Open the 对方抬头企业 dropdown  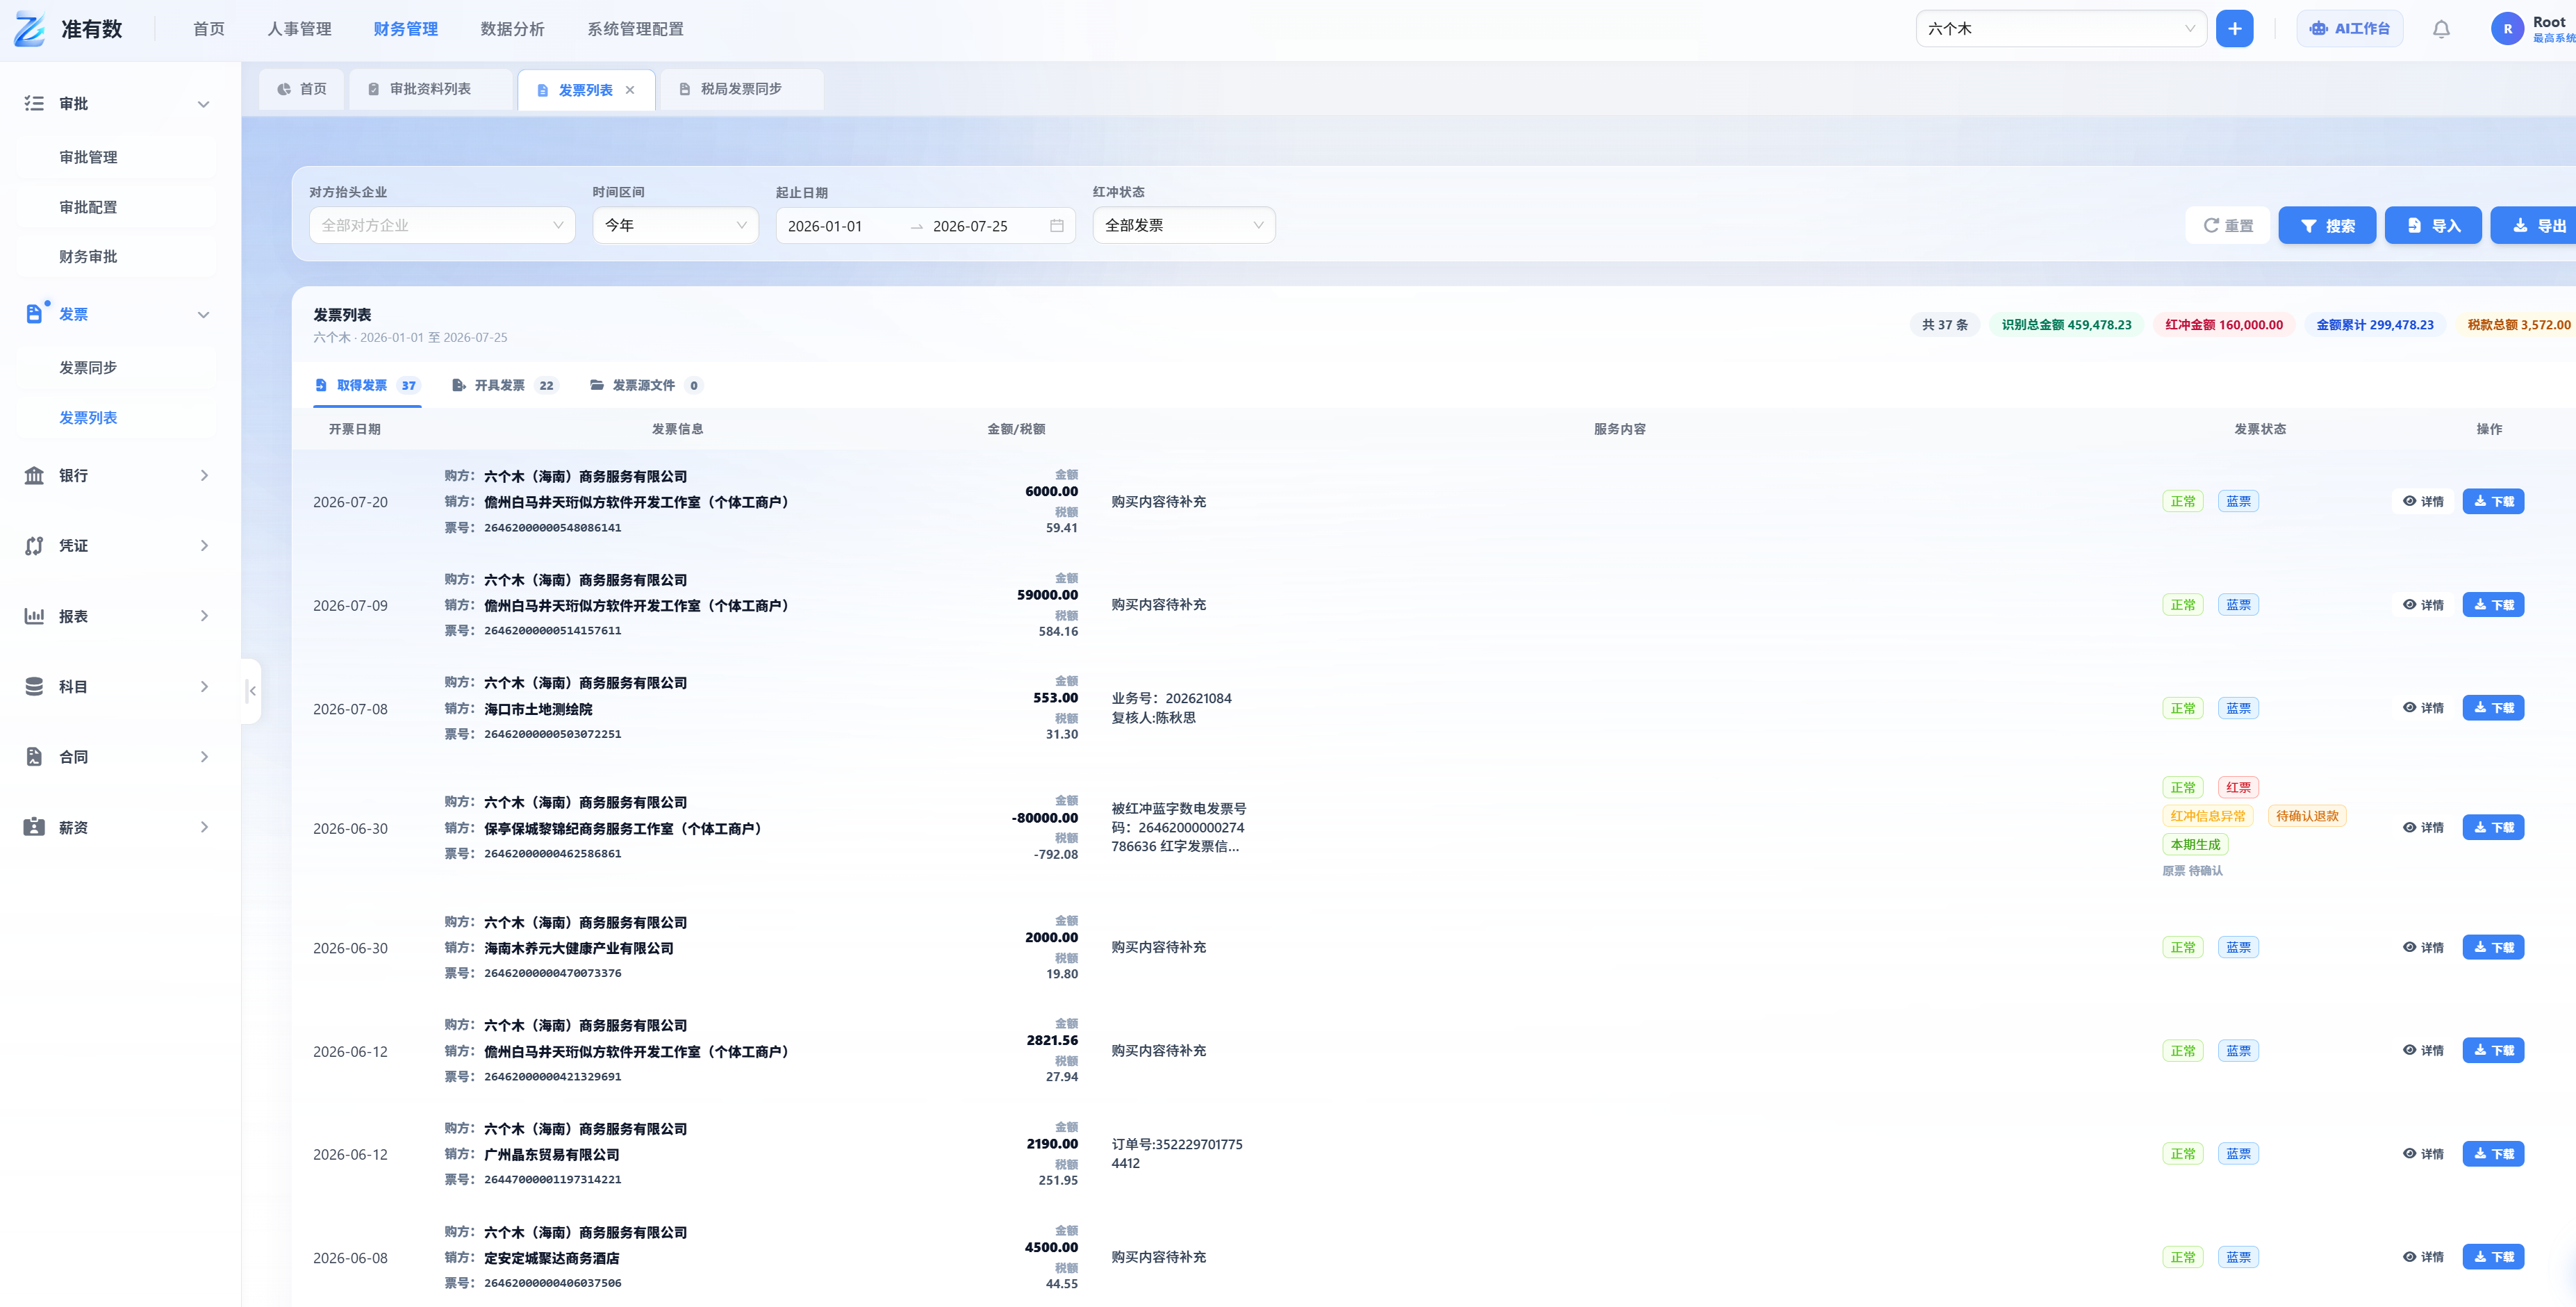442,226
